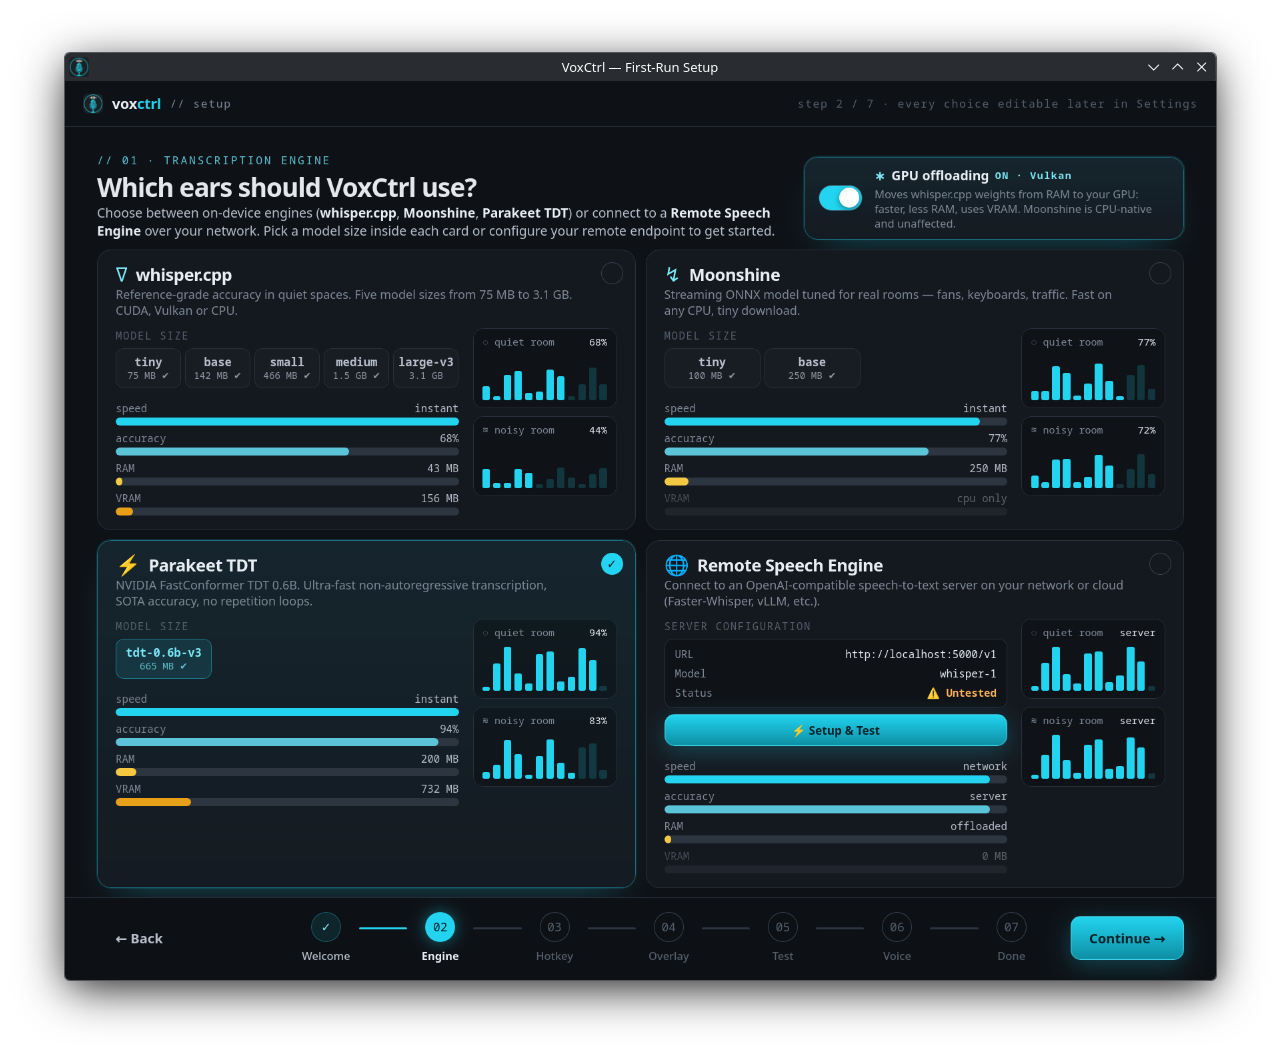Image resolution: width=1281 pixels, height=1057 pixels.
Task: Choose the large-v3 3.1 GB model
Action: pyautogui.click(x=426, y=368)
